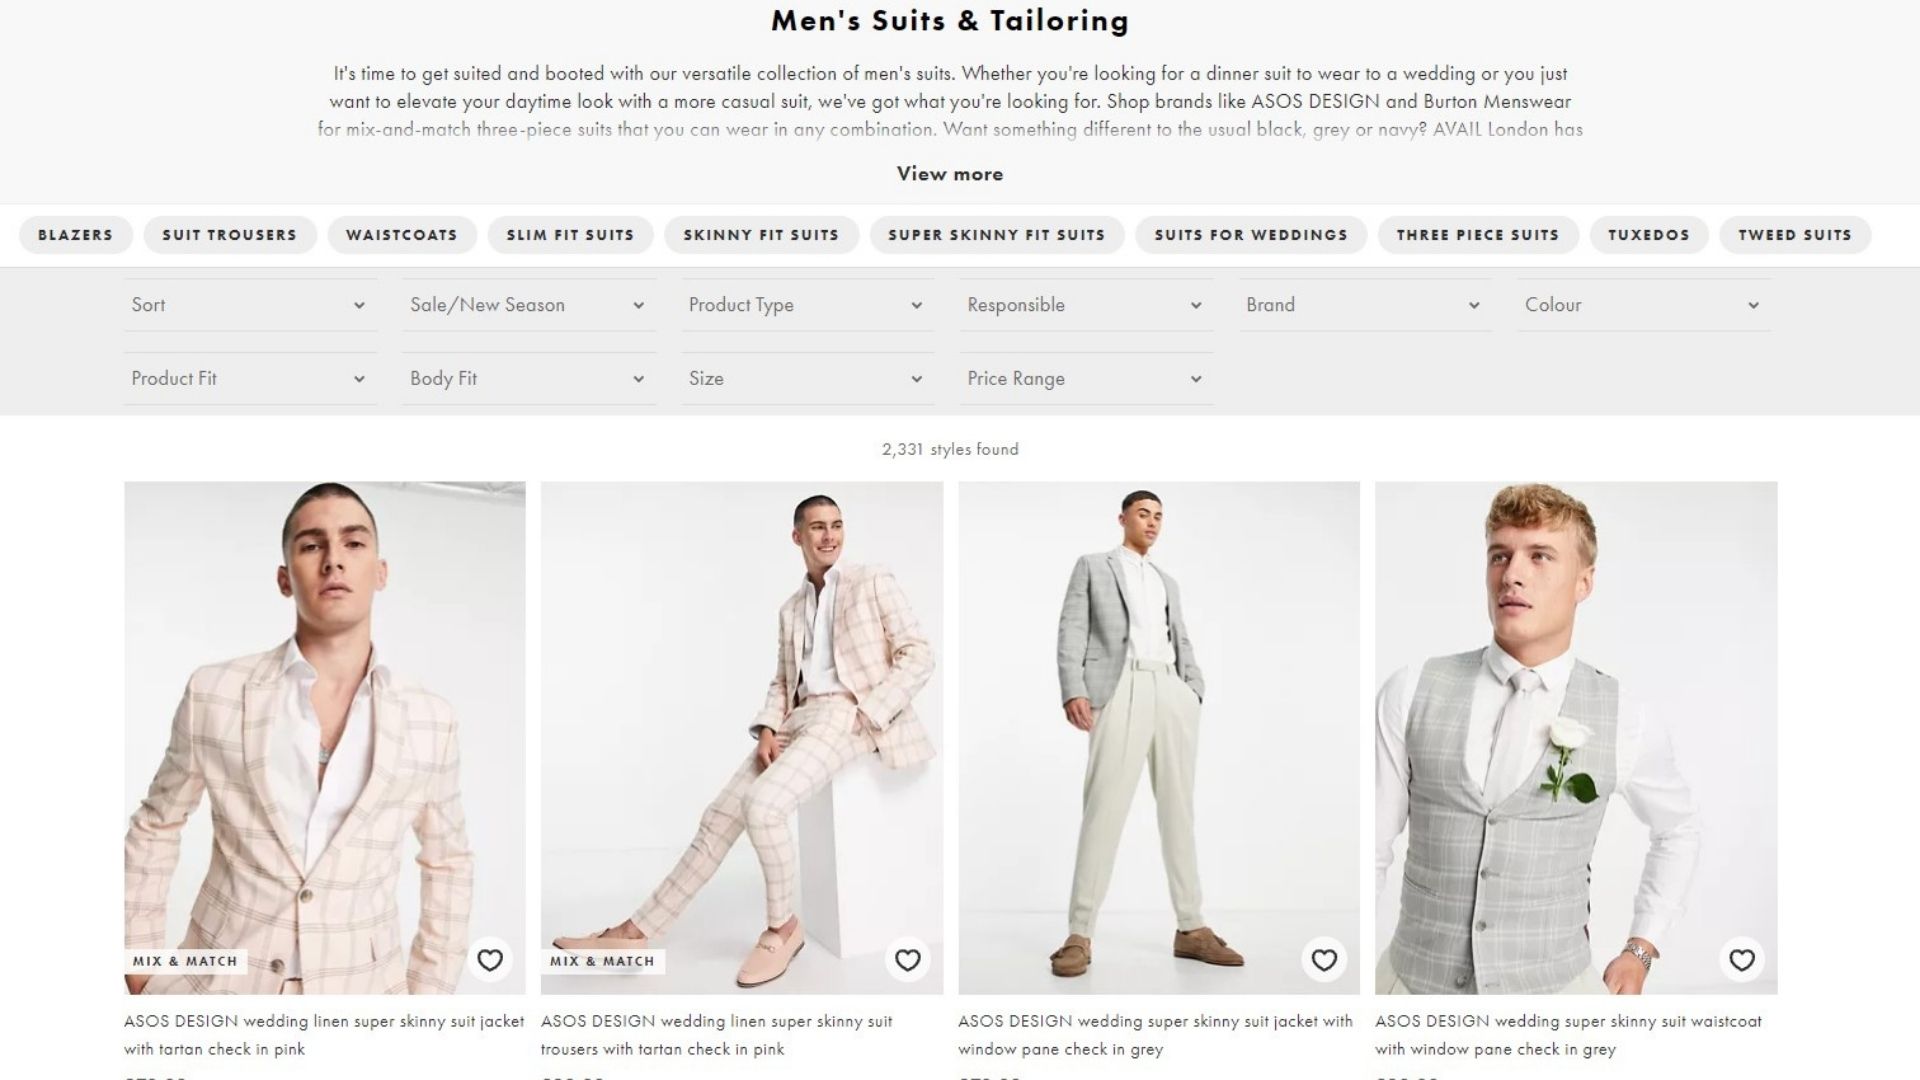This screenshot has width=1920, height=1080.
Task: Open the Sort dropdown
Action: click(x=249, y=305)
